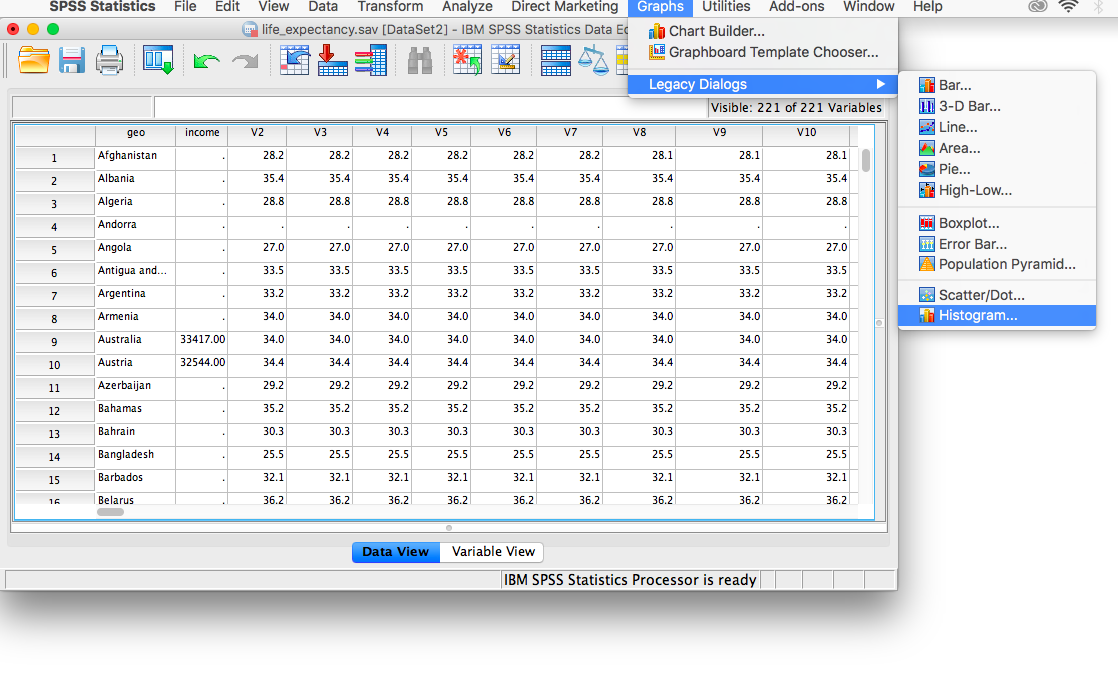Click the Afghanistan cell
1118x677 pixels.
coord(135,156)
